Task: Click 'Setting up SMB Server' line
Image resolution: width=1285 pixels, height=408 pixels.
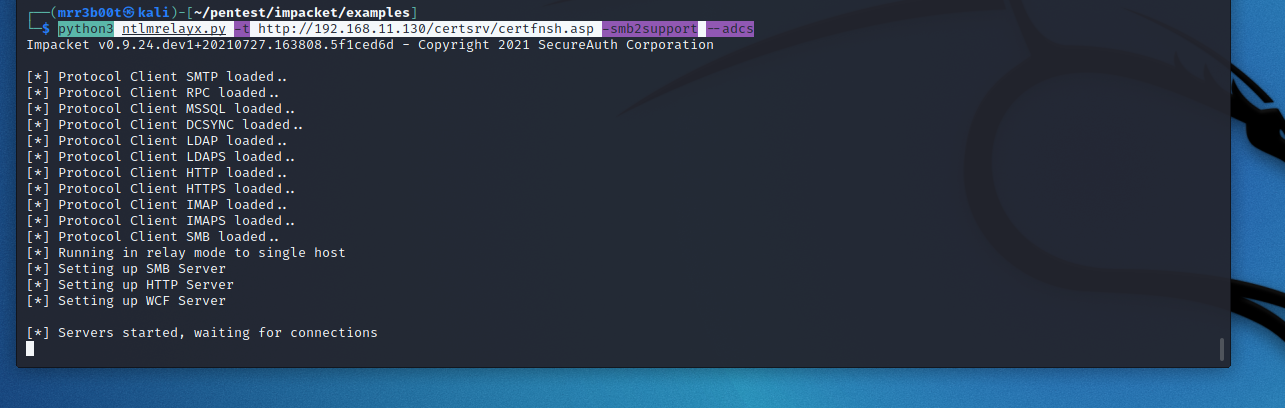Action: pos(126,269)
